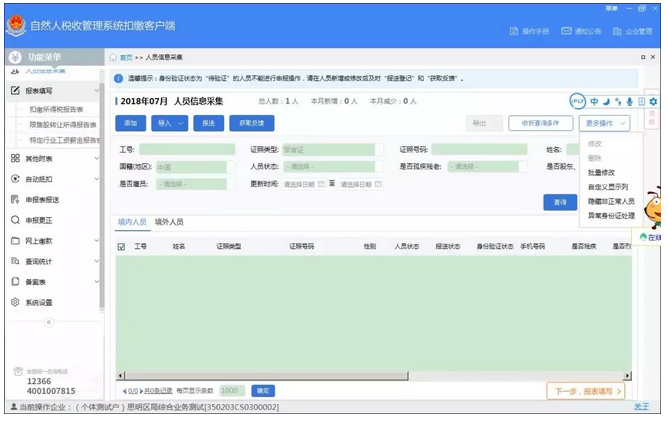668x421 pixels.
Task: Click the iFLY logo on the input bar
Action: (578, 101)
